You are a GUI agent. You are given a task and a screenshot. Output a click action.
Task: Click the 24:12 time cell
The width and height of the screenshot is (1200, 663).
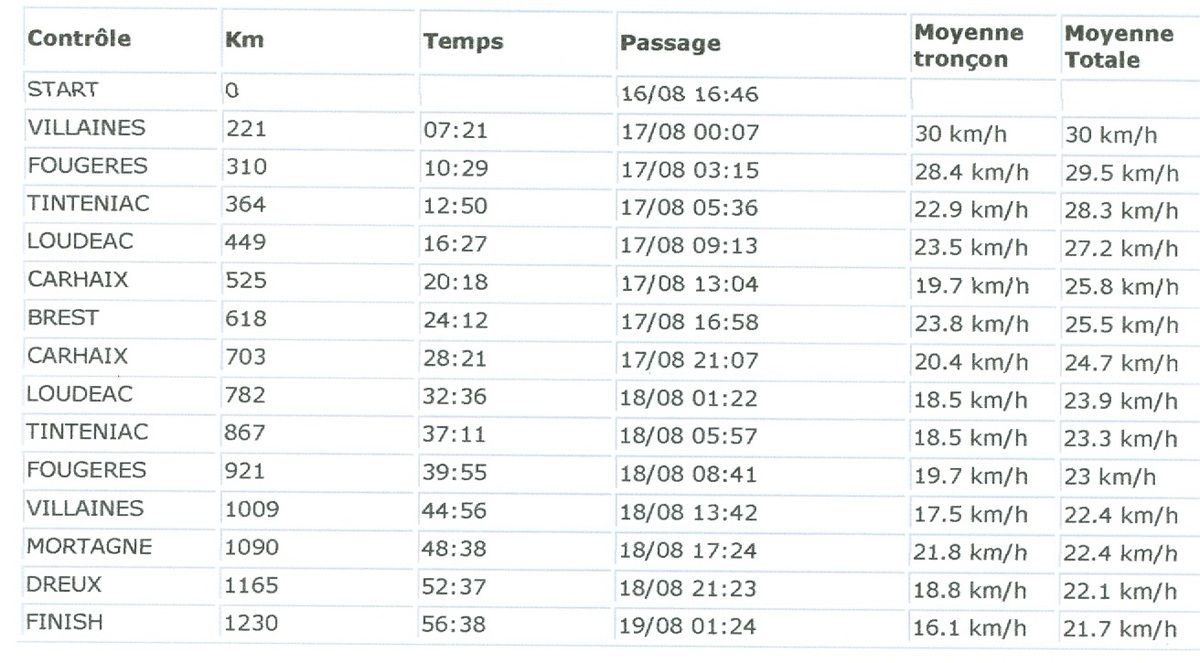pos(455,321)
